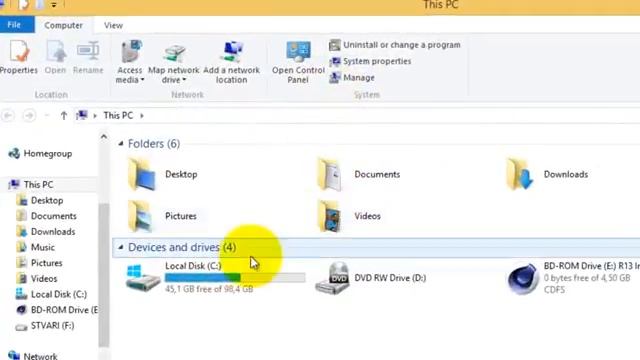Select the BD-ROM Drive (E:) icon

[x=522, y=278]
